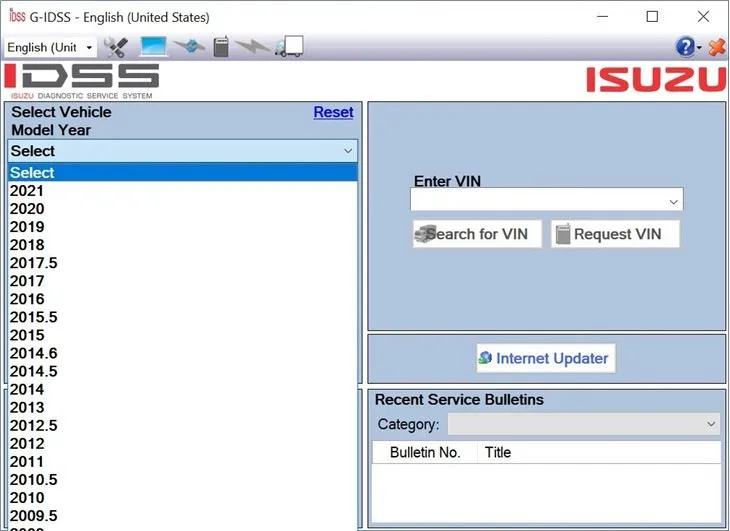This screenshot has height=531, width=730.
Task: Launch the Internet Updater button
Action: [x=545, y=358]
